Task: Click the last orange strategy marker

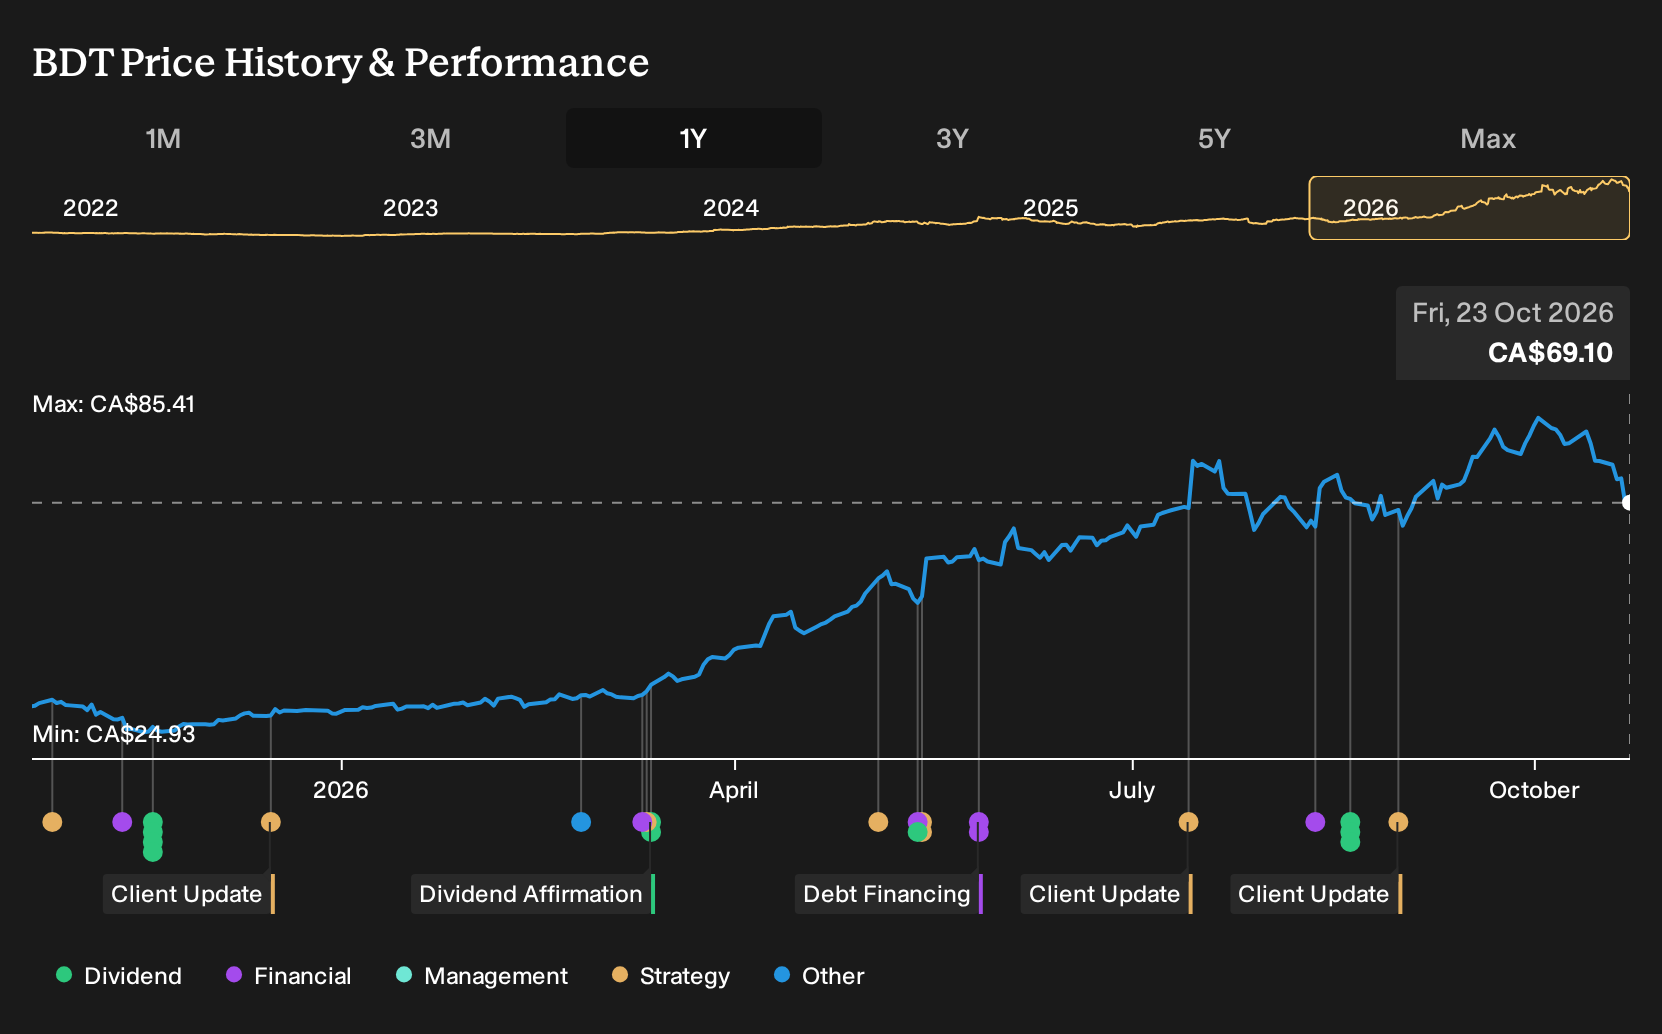Action: pyautogui.click(x=1398, y=822)
